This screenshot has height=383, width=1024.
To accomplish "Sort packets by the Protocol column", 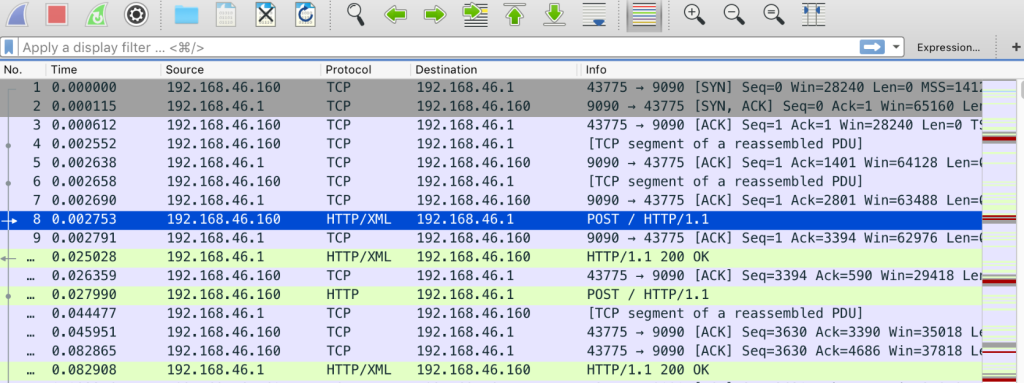I will click(x=366, y=69).
